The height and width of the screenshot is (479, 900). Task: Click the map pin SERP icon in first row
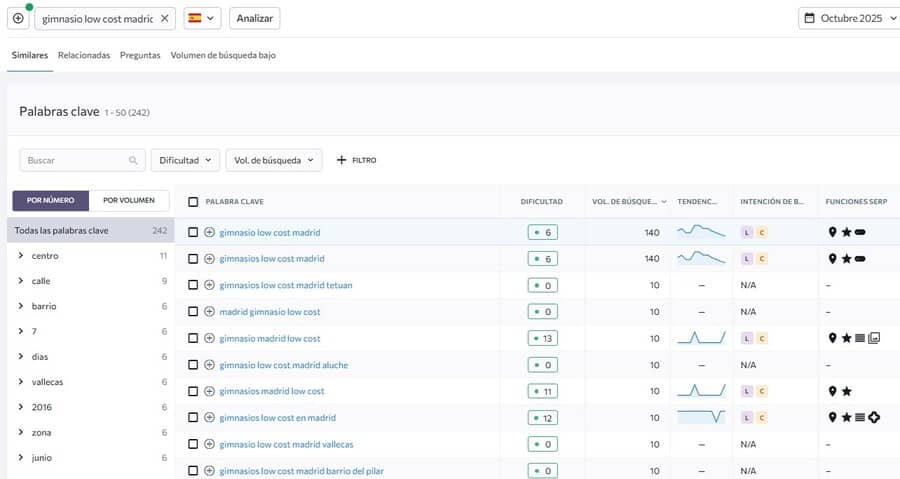click(x=832, y=232)
